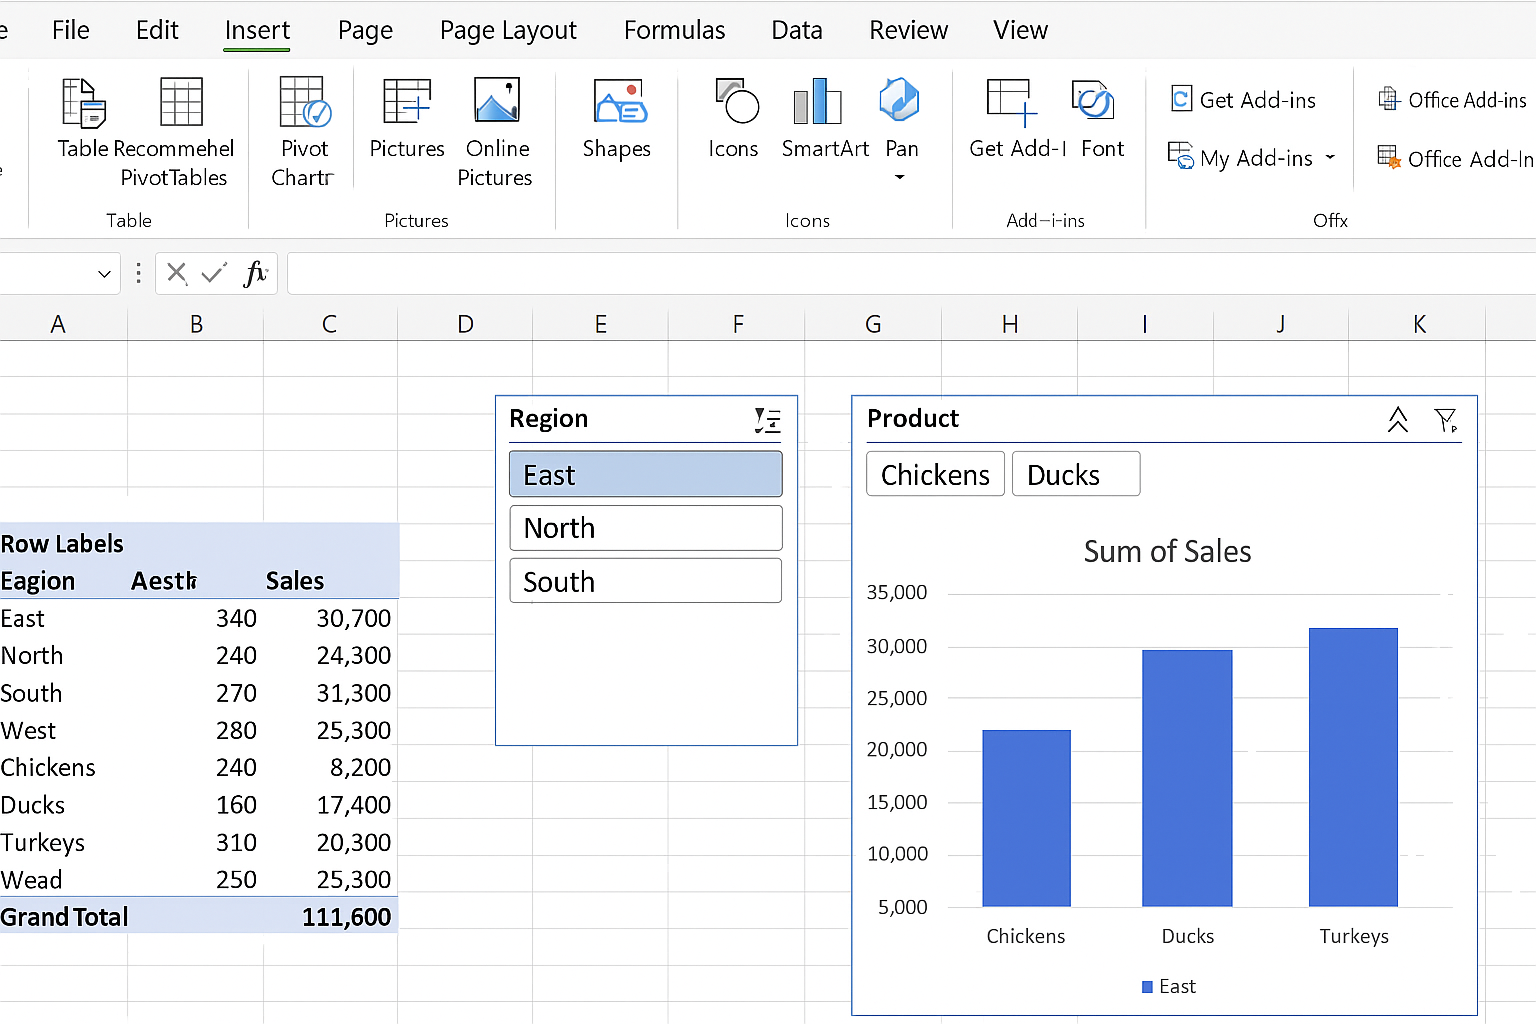Screen dimensions: 1536x1024
Task: Click the Get Add-I large icon
Action: click(1012, 102)
